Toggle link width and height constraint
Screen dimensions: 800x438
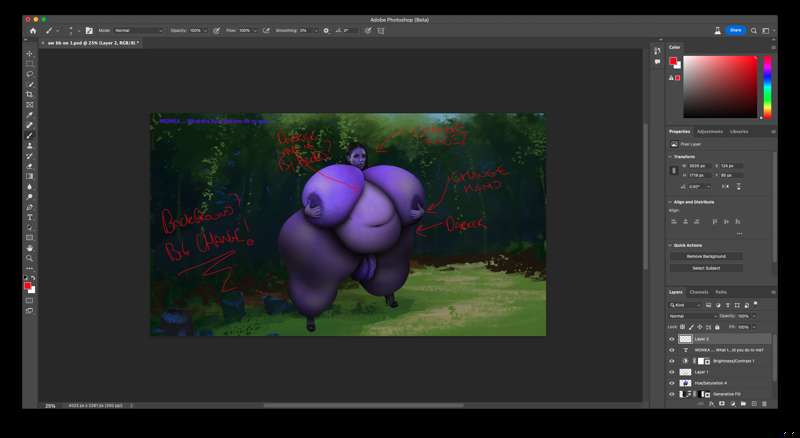tap(673, 171)
